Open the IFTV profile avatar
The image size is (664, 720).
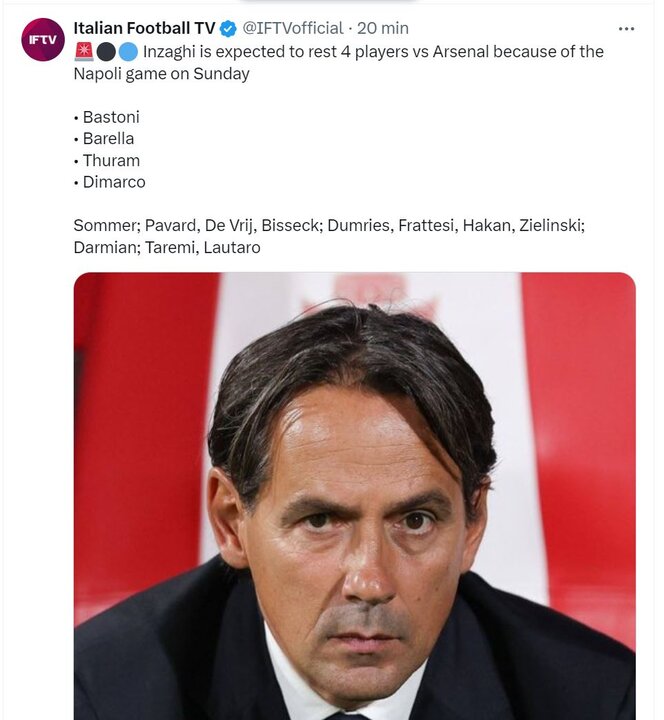[x=42, y=40]
